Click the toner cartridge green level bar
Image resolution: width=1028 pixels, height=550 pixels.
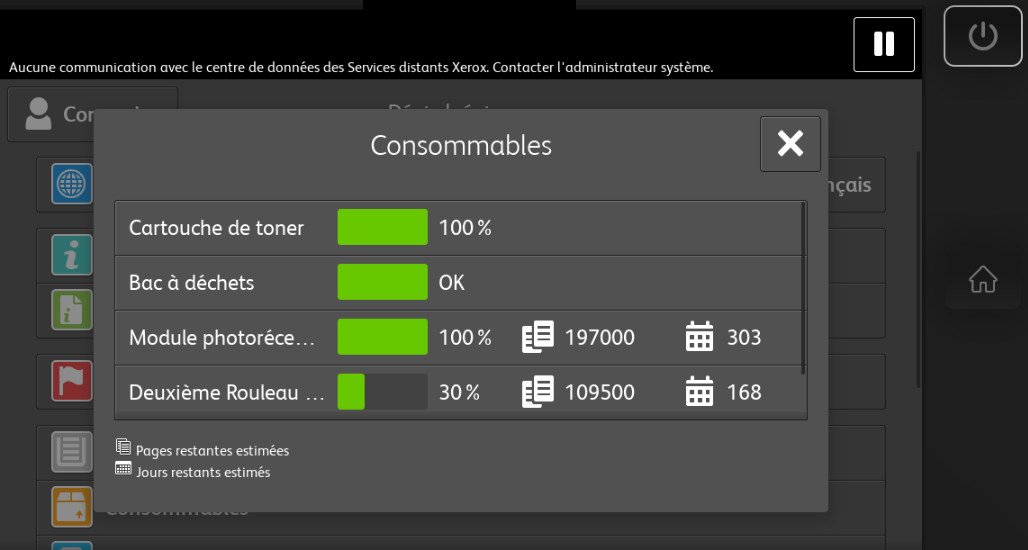click(382, 228)
